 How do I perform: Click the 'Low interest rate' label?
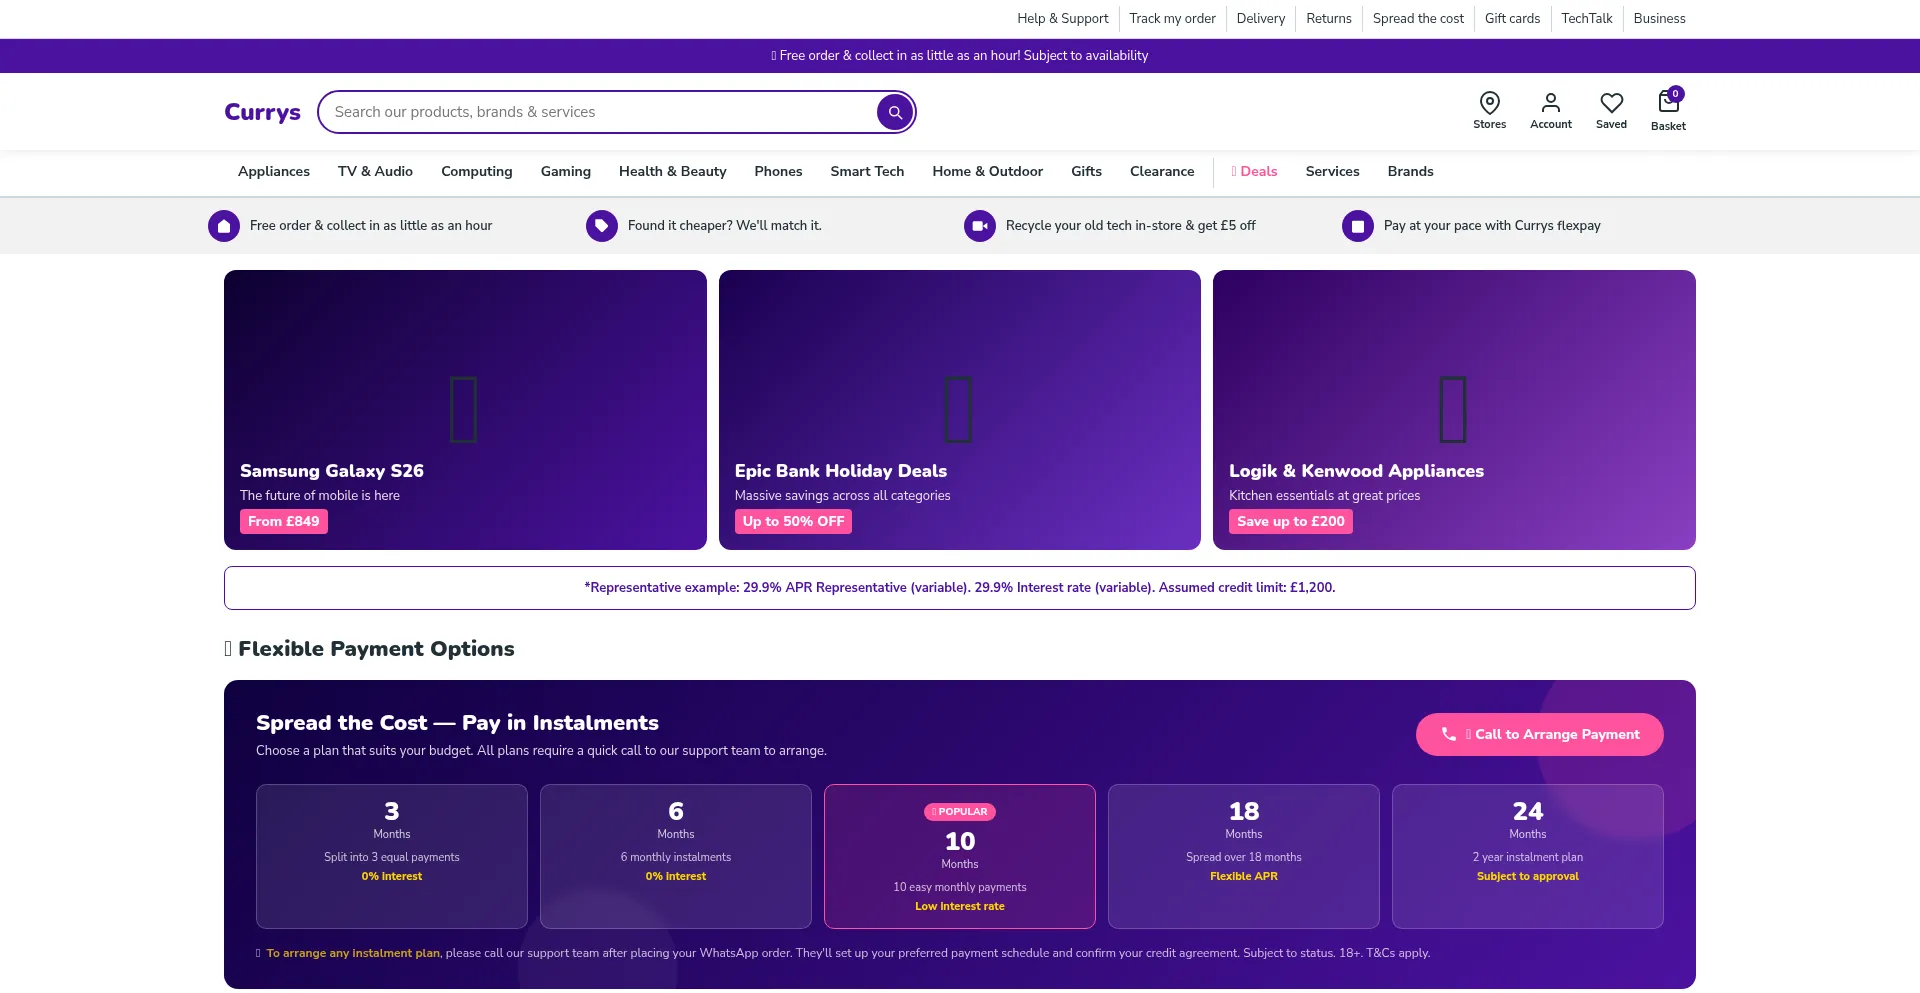click(x=960, y=907)
